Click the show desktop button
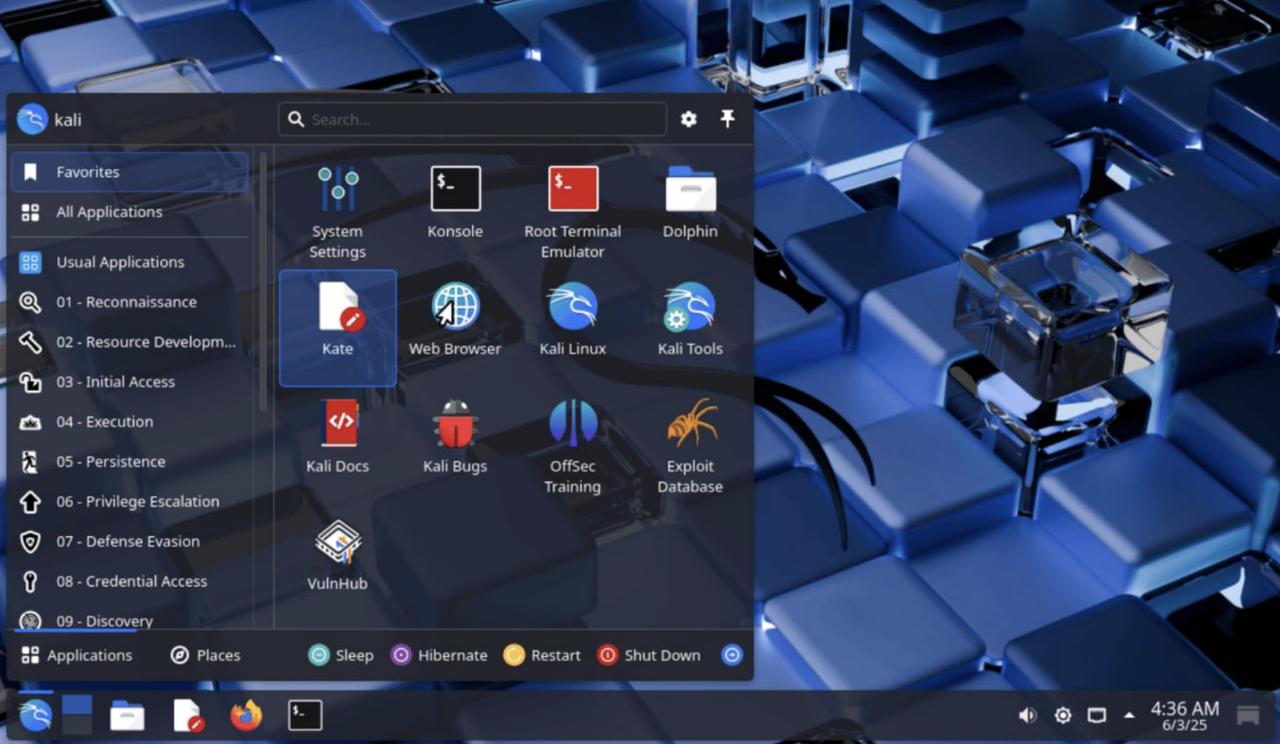This screenshot has height=744, width=1280. 1248,715
